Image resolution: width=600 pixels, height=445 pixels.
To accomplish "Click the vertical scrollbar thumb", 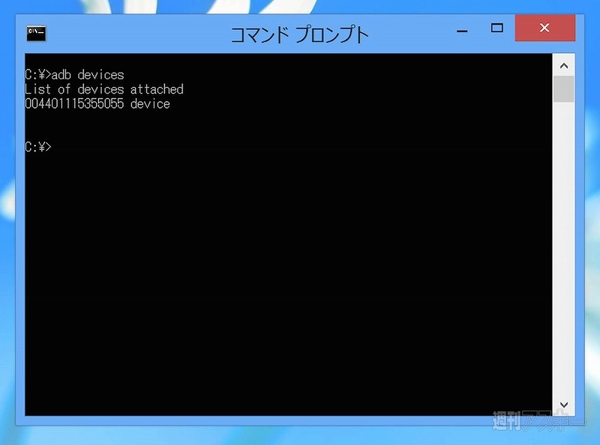I will click(x=564, y=89).
